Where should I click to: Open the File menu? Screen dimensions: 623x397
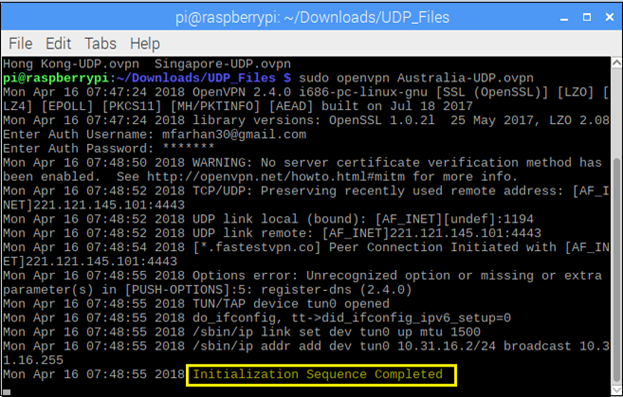tap(21, 43)
